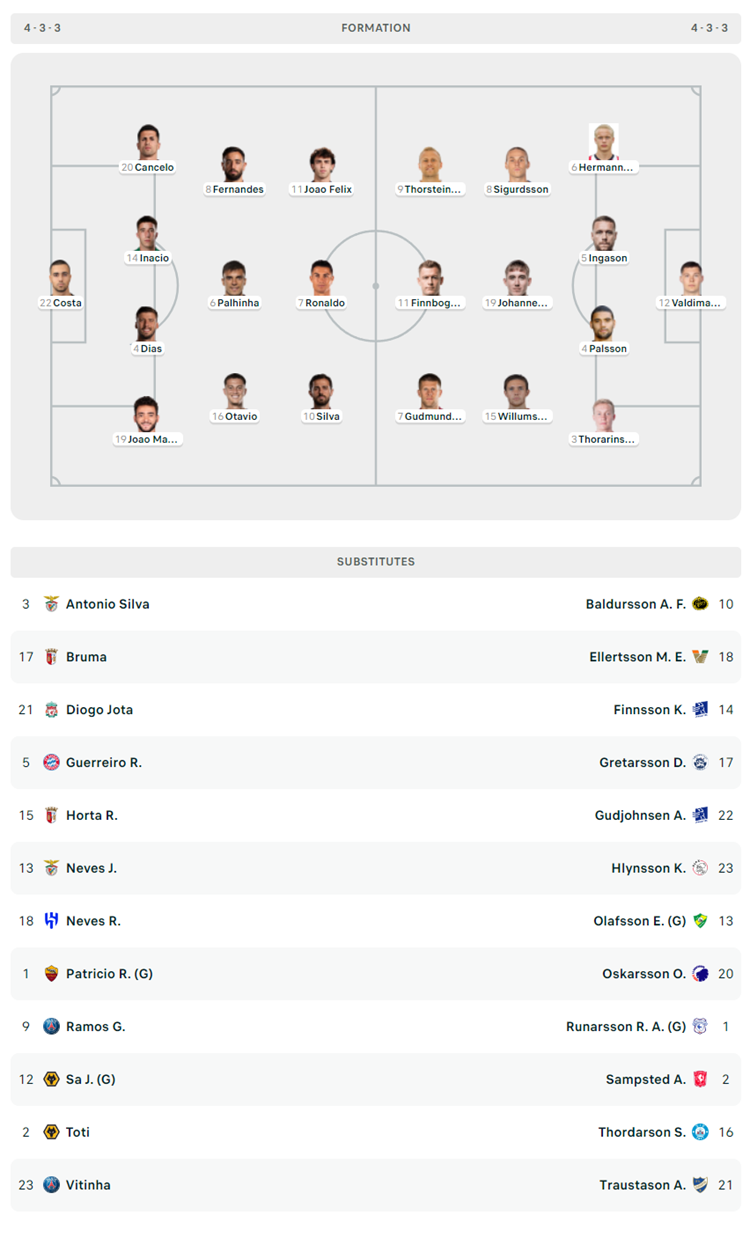This screenshot has height=1243, width=750.
Task: Click the Ramos G. substitute name
Action: tap(95, 1026)
